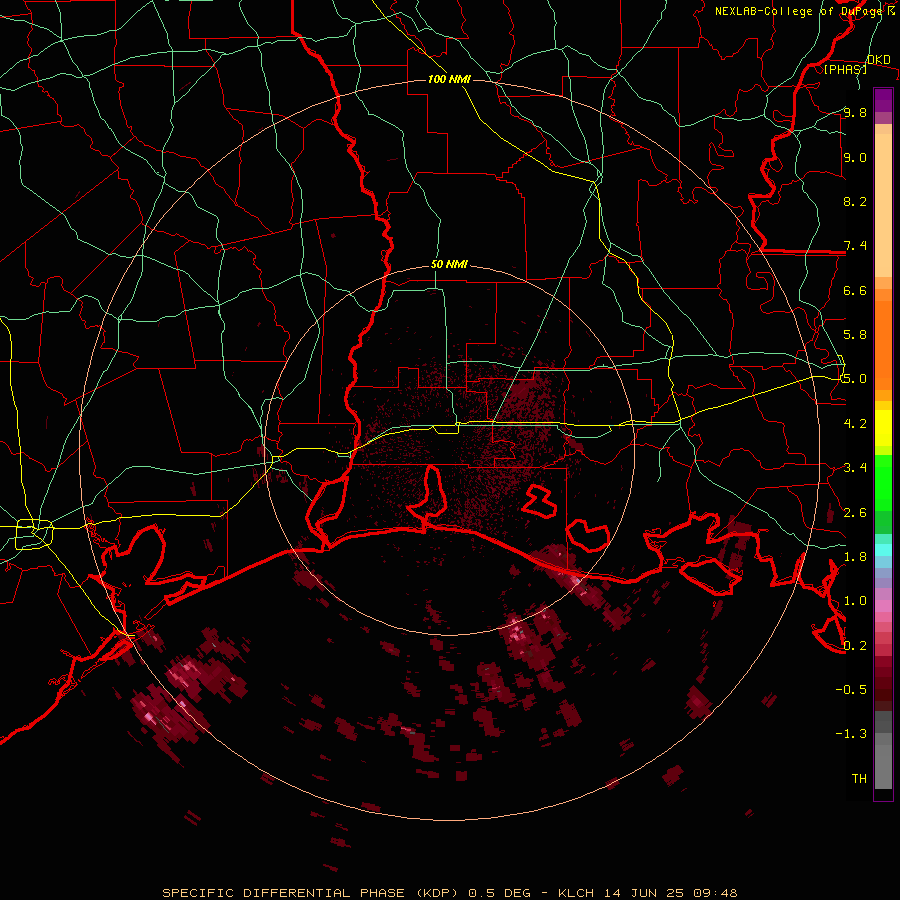Click the DKD label above the color scale

pos(878,59)
